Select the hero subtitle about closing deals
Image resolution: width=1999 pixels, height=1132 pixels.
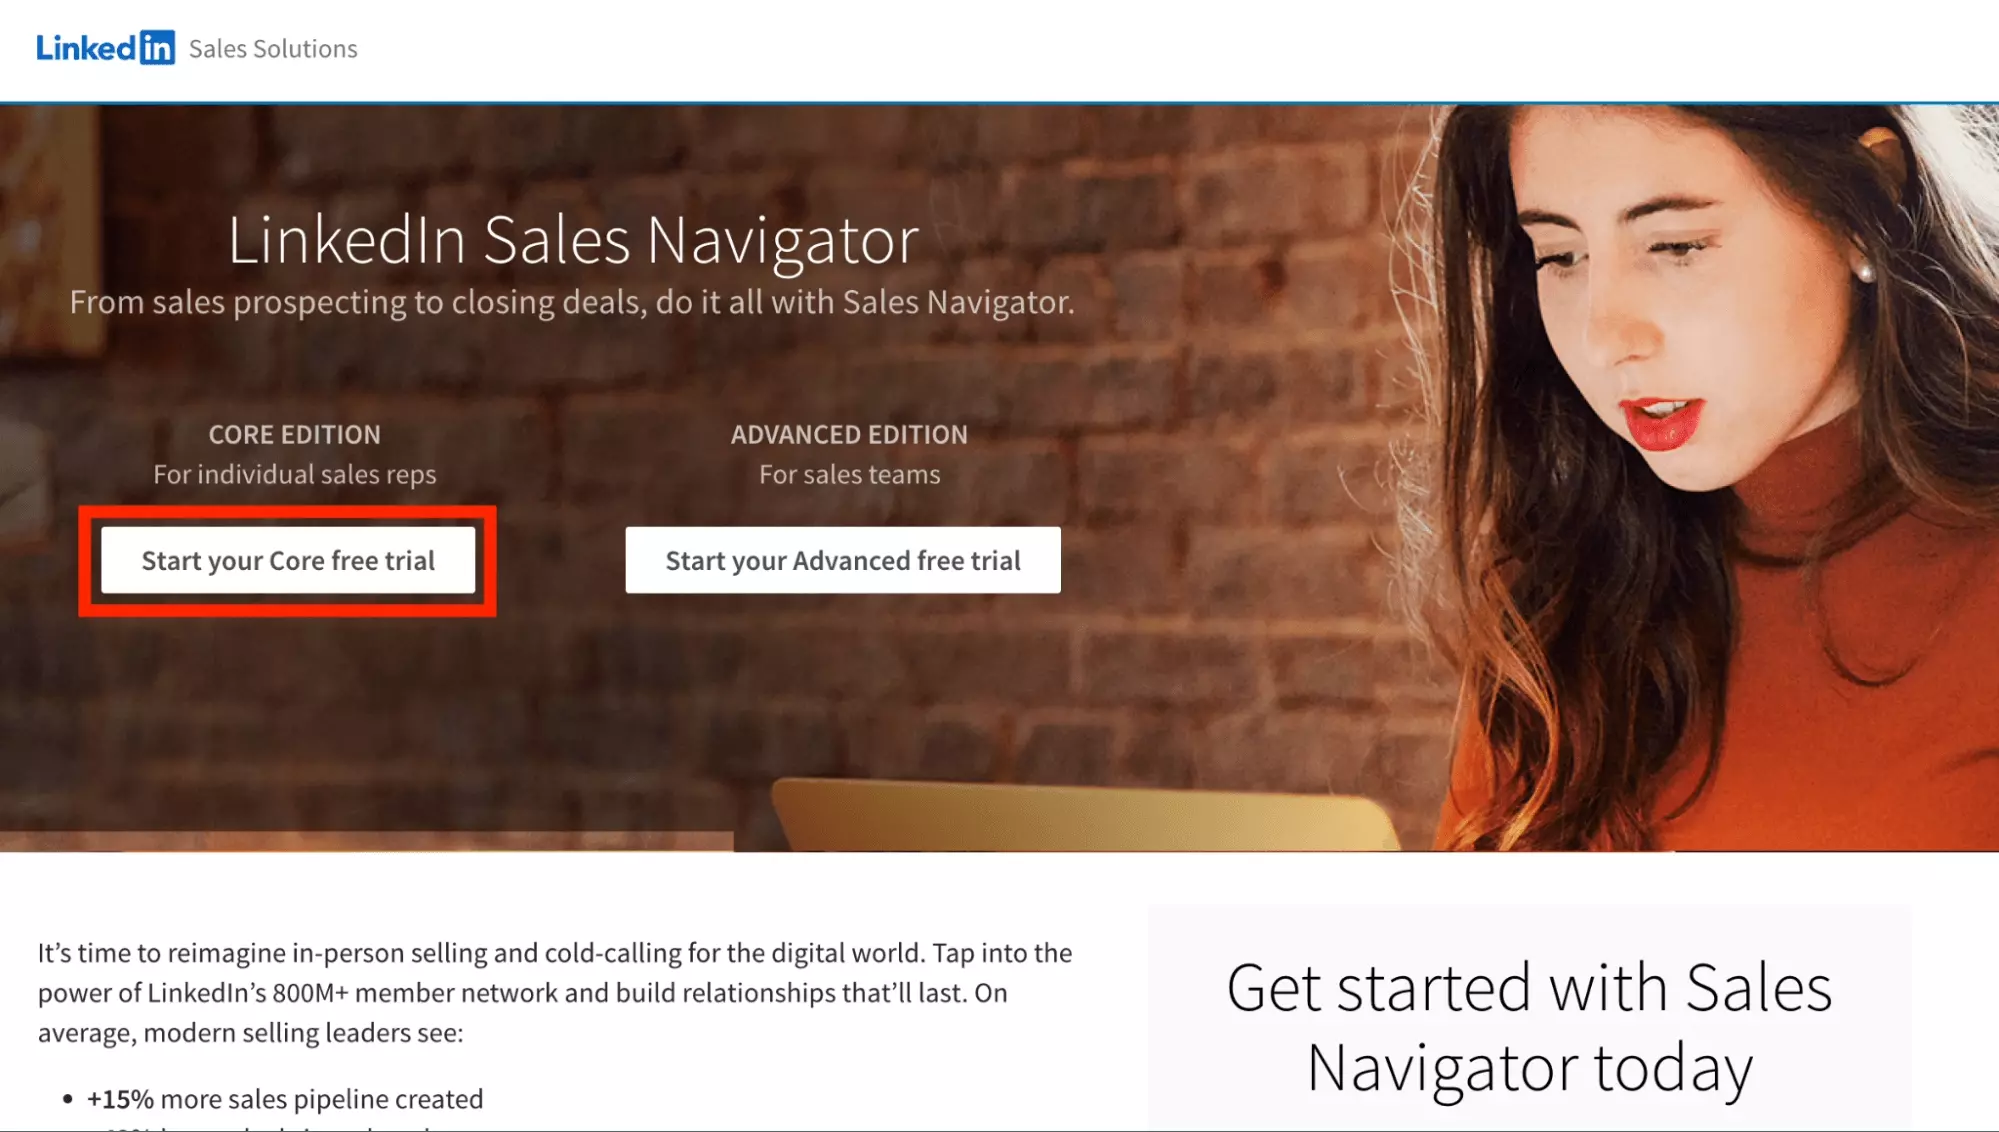pyautogui.click(x=572, y=302)
